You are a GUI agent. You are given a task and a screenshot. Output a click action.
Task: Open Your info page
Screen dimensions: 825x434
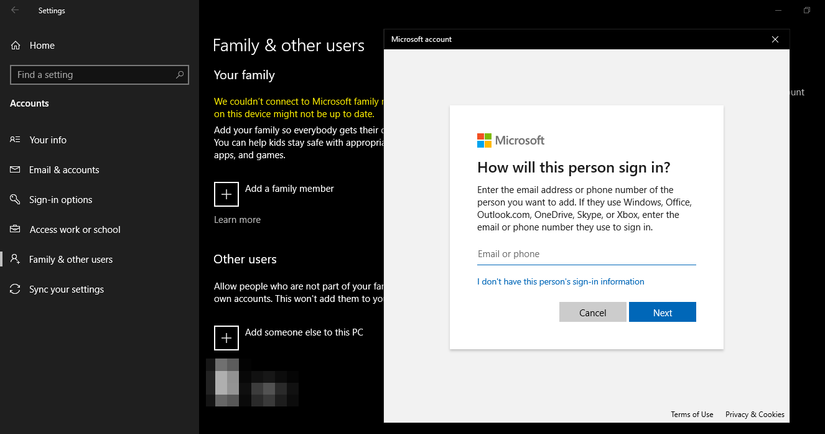[48, 139]
